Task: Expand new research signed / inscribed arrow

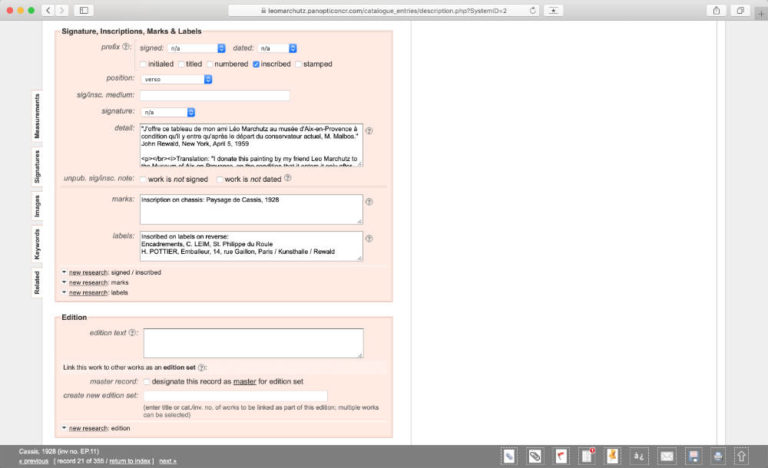Action: coord(64,271)
